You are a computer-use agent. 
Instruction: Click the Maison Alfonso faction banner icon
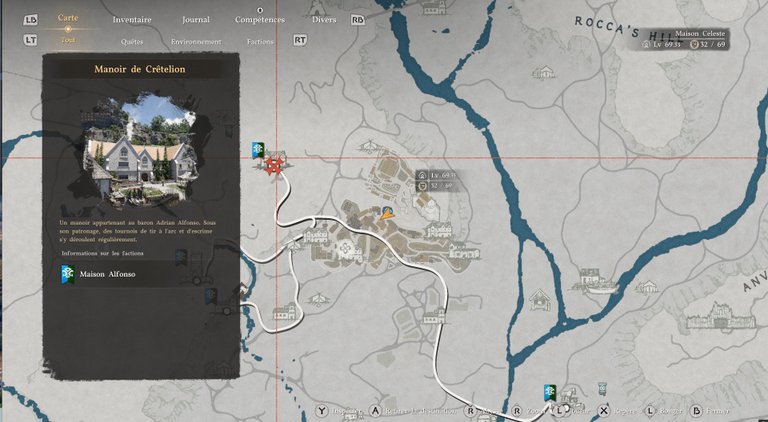point(67,273)
